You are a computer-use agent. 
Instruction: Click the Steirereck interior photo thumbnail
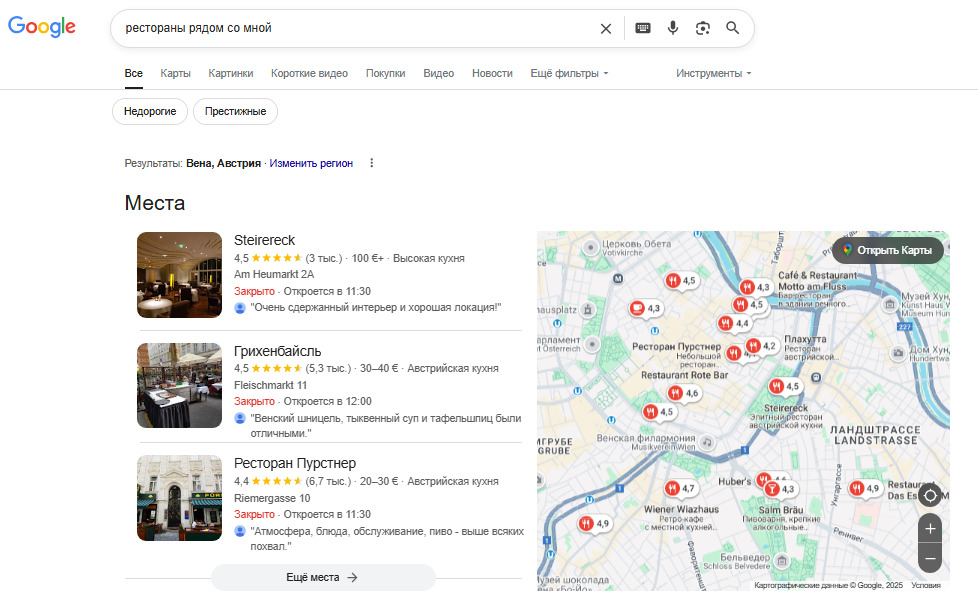pyautogui.click(x=180, y=275)
